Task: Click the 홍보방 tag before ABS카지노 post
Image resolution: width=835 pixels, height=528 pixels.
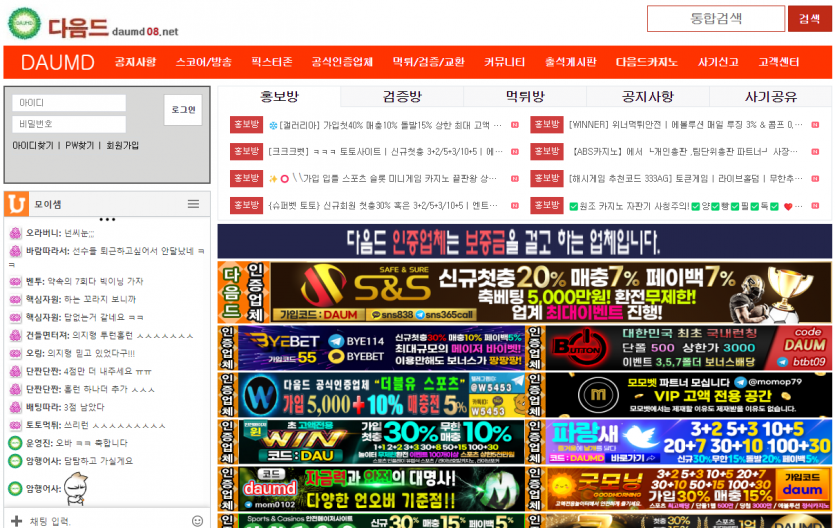Action: click(x=547, y=151)
